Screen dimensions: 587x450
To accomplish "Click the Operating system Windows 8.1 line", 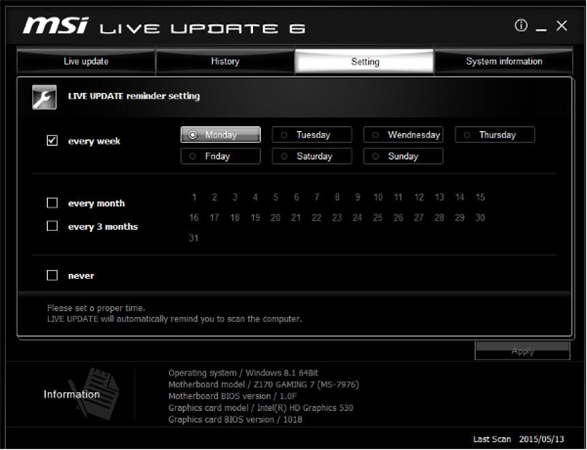I will point(243,373).
